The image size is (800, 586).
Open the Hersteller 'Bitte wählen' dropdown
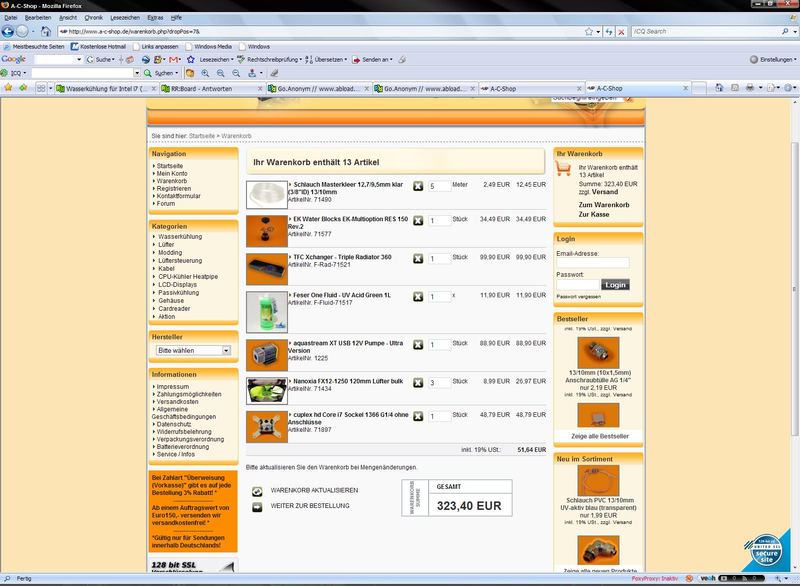click(x=193, y=350)
